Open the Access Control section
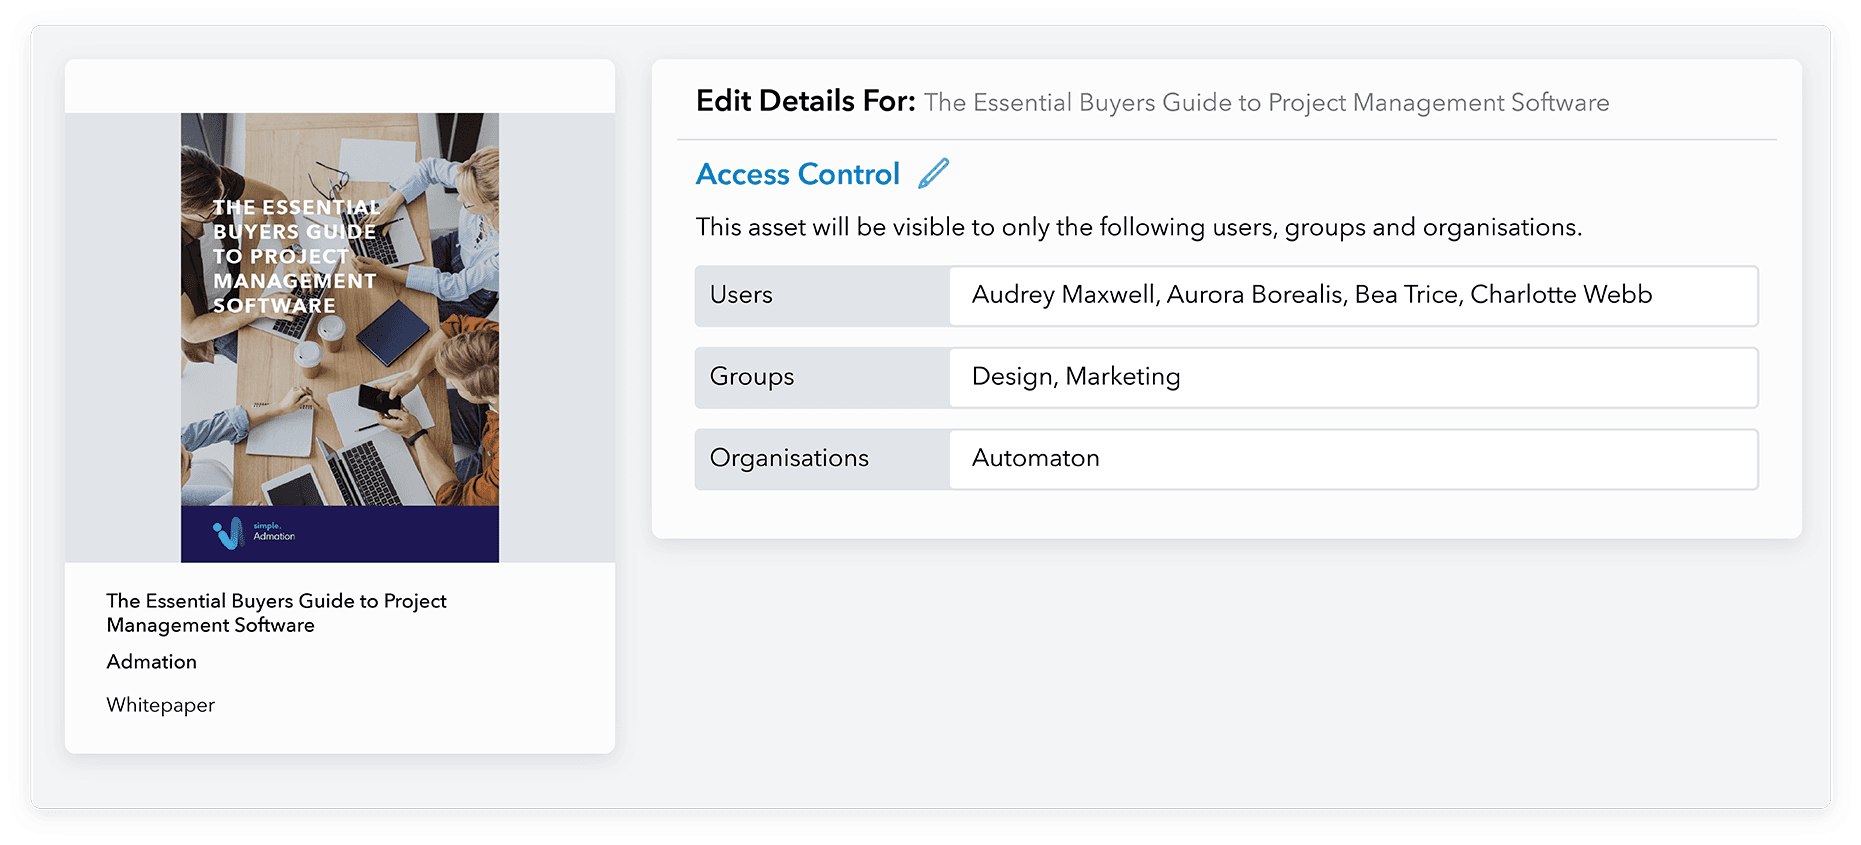The image size is (1861, 845). pos(797,173)
